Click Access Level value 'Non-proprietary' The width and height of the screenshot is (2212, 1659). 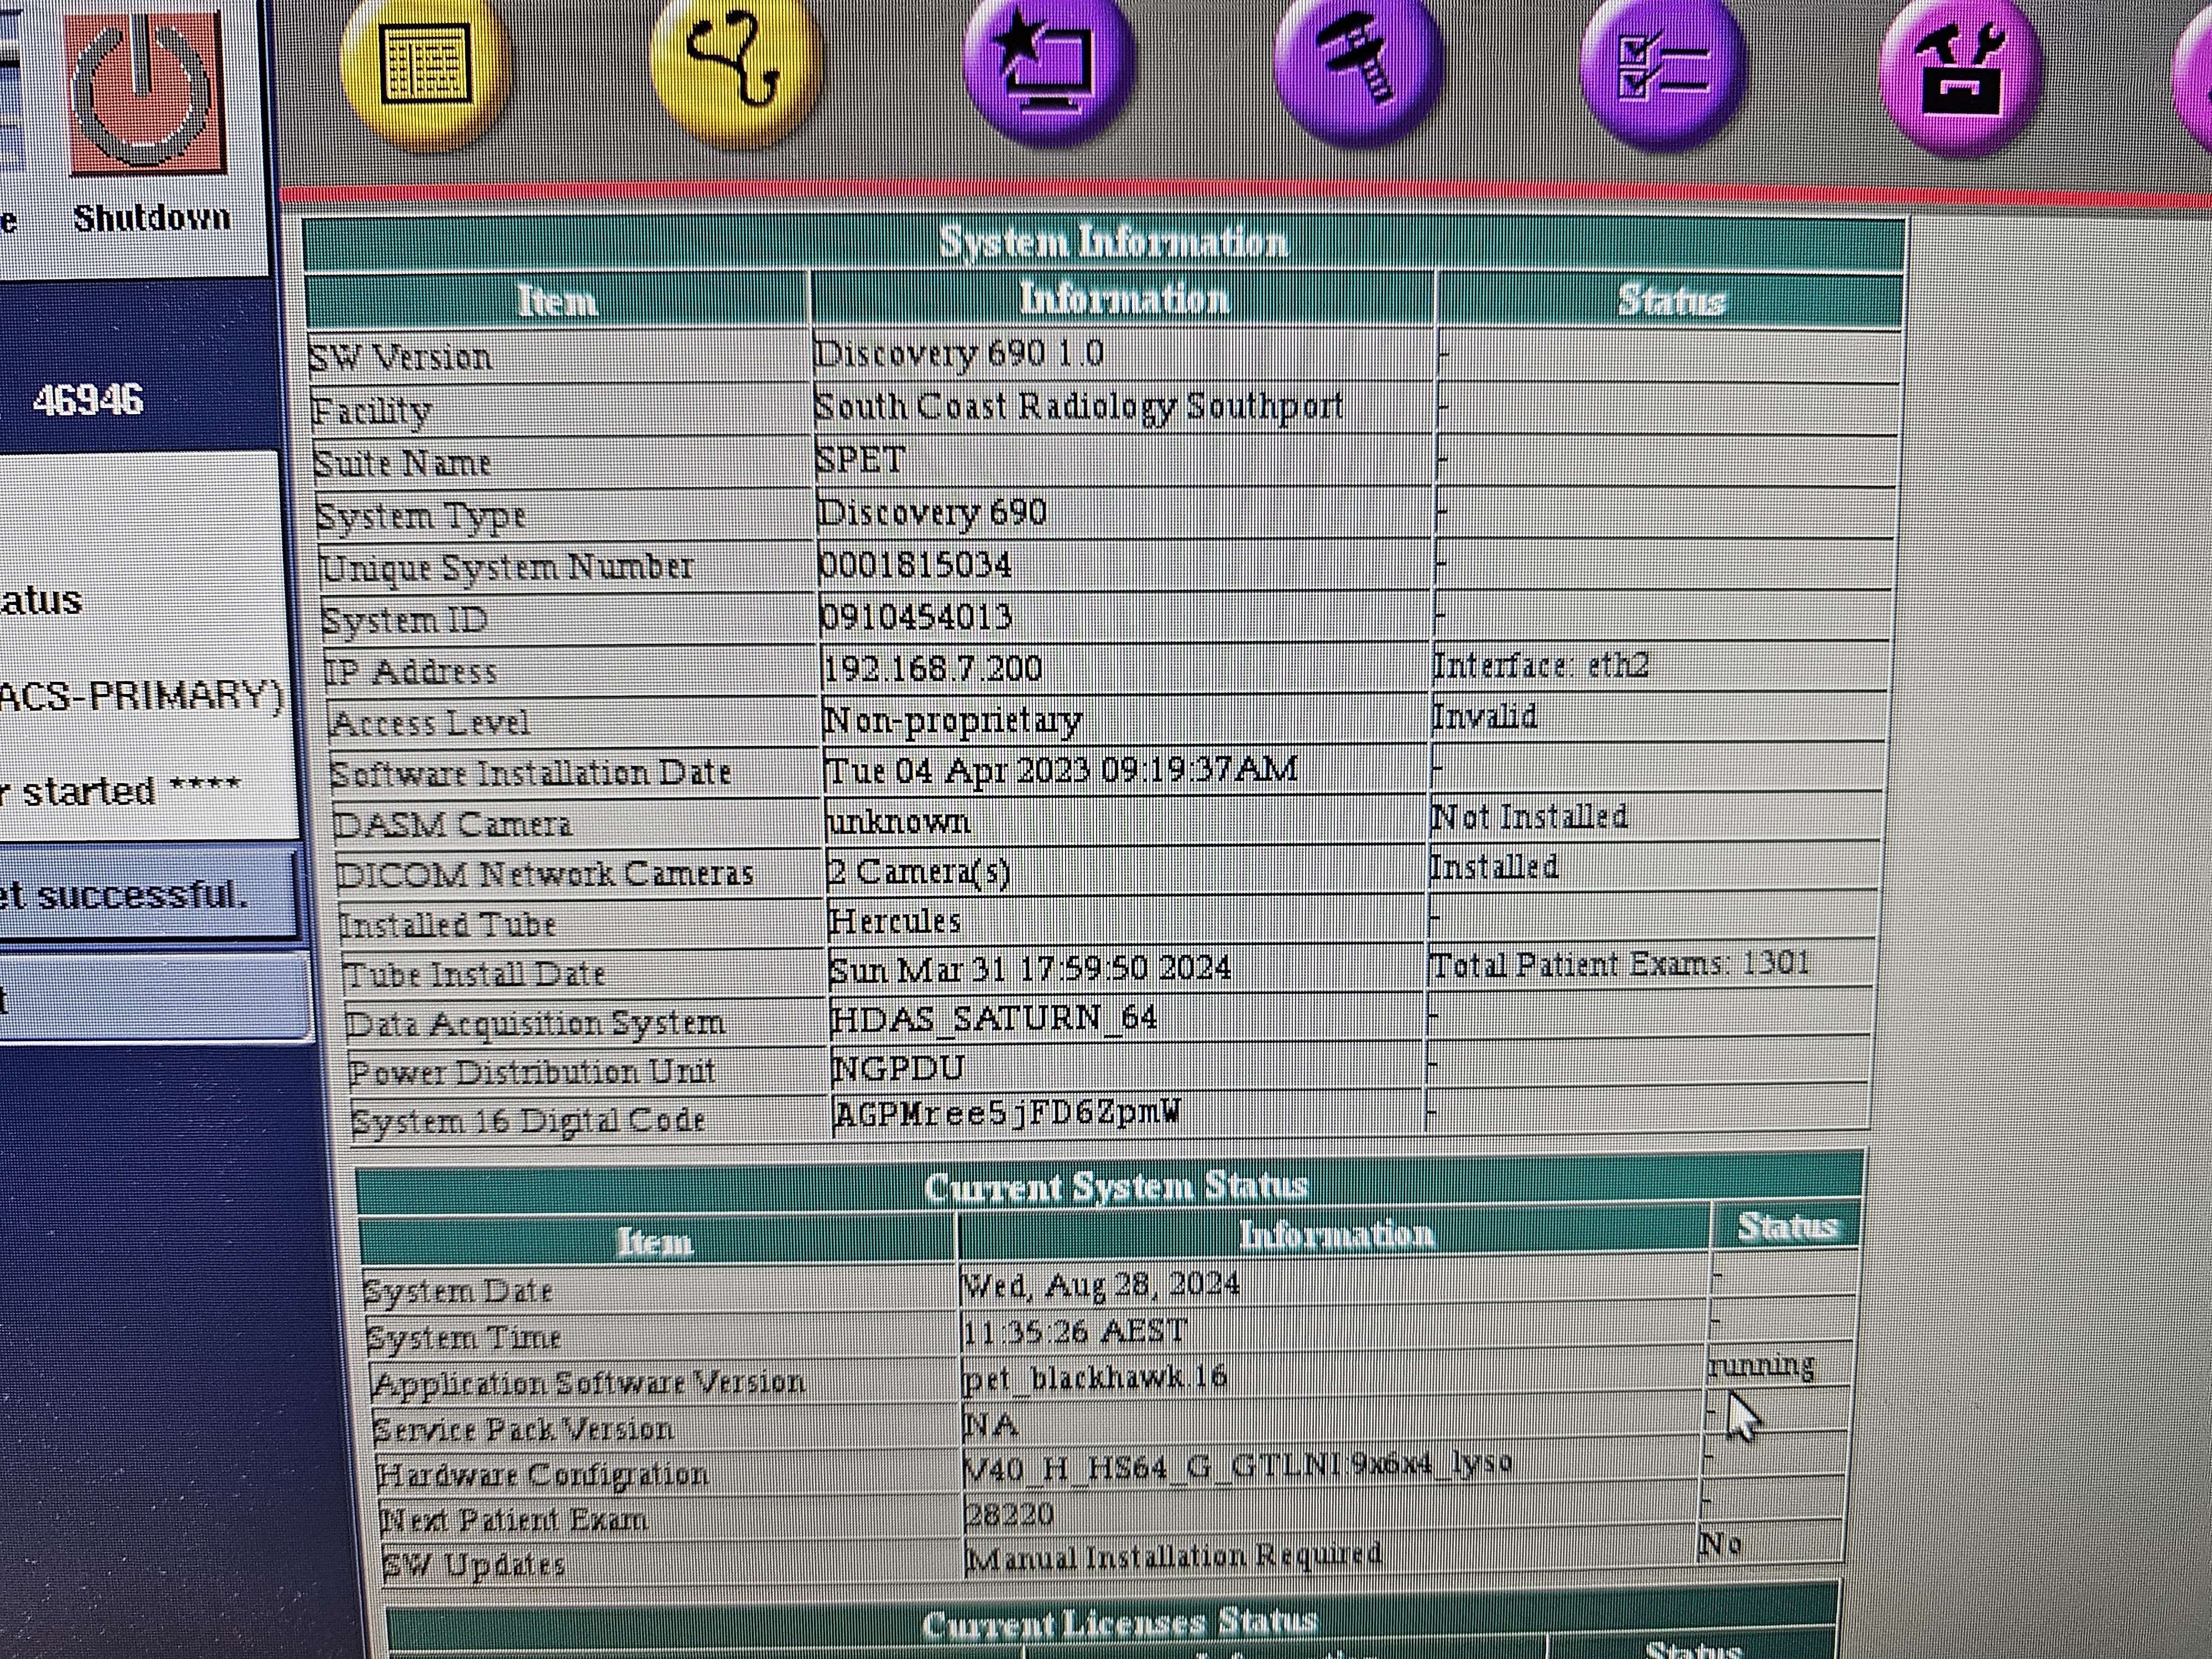pos(952,720)
